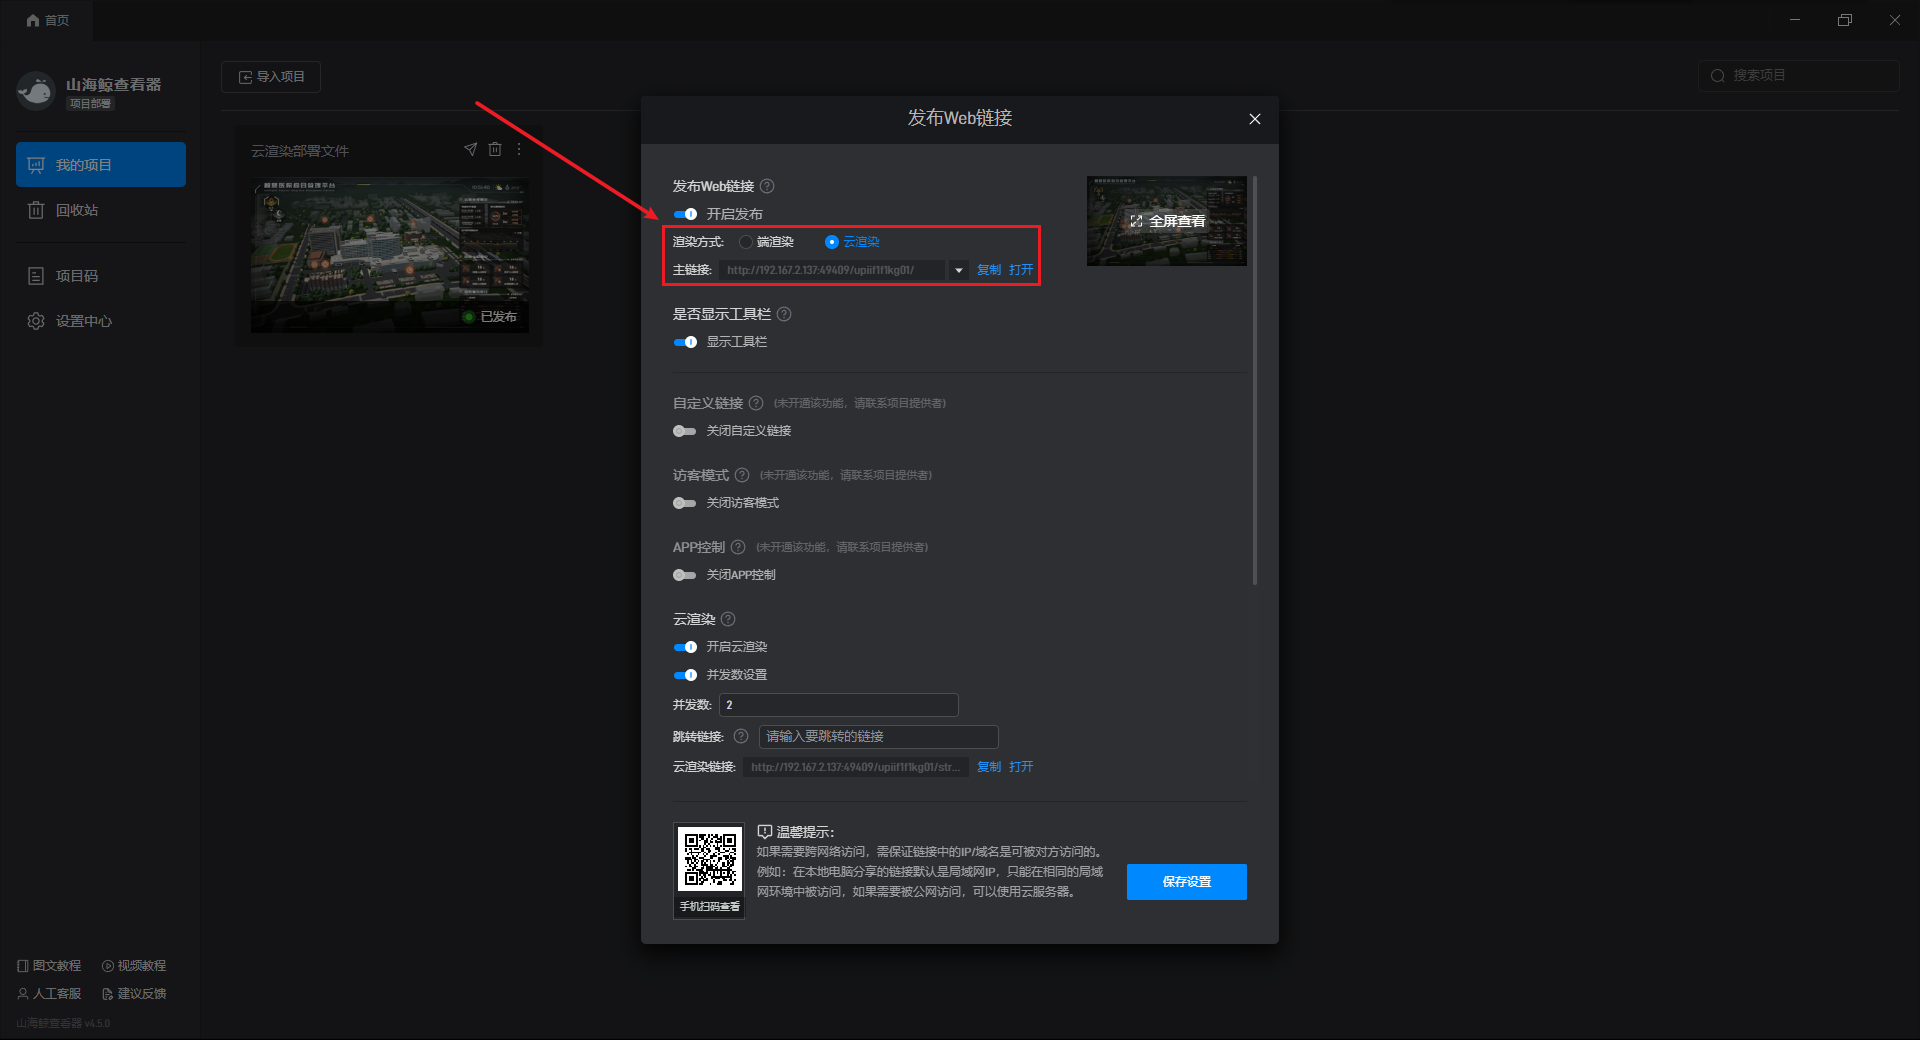The height and width of the screenshot is (1040, 1920).
Task: Click the 全屏查看 preview thumbnail
Action: 1167,221
